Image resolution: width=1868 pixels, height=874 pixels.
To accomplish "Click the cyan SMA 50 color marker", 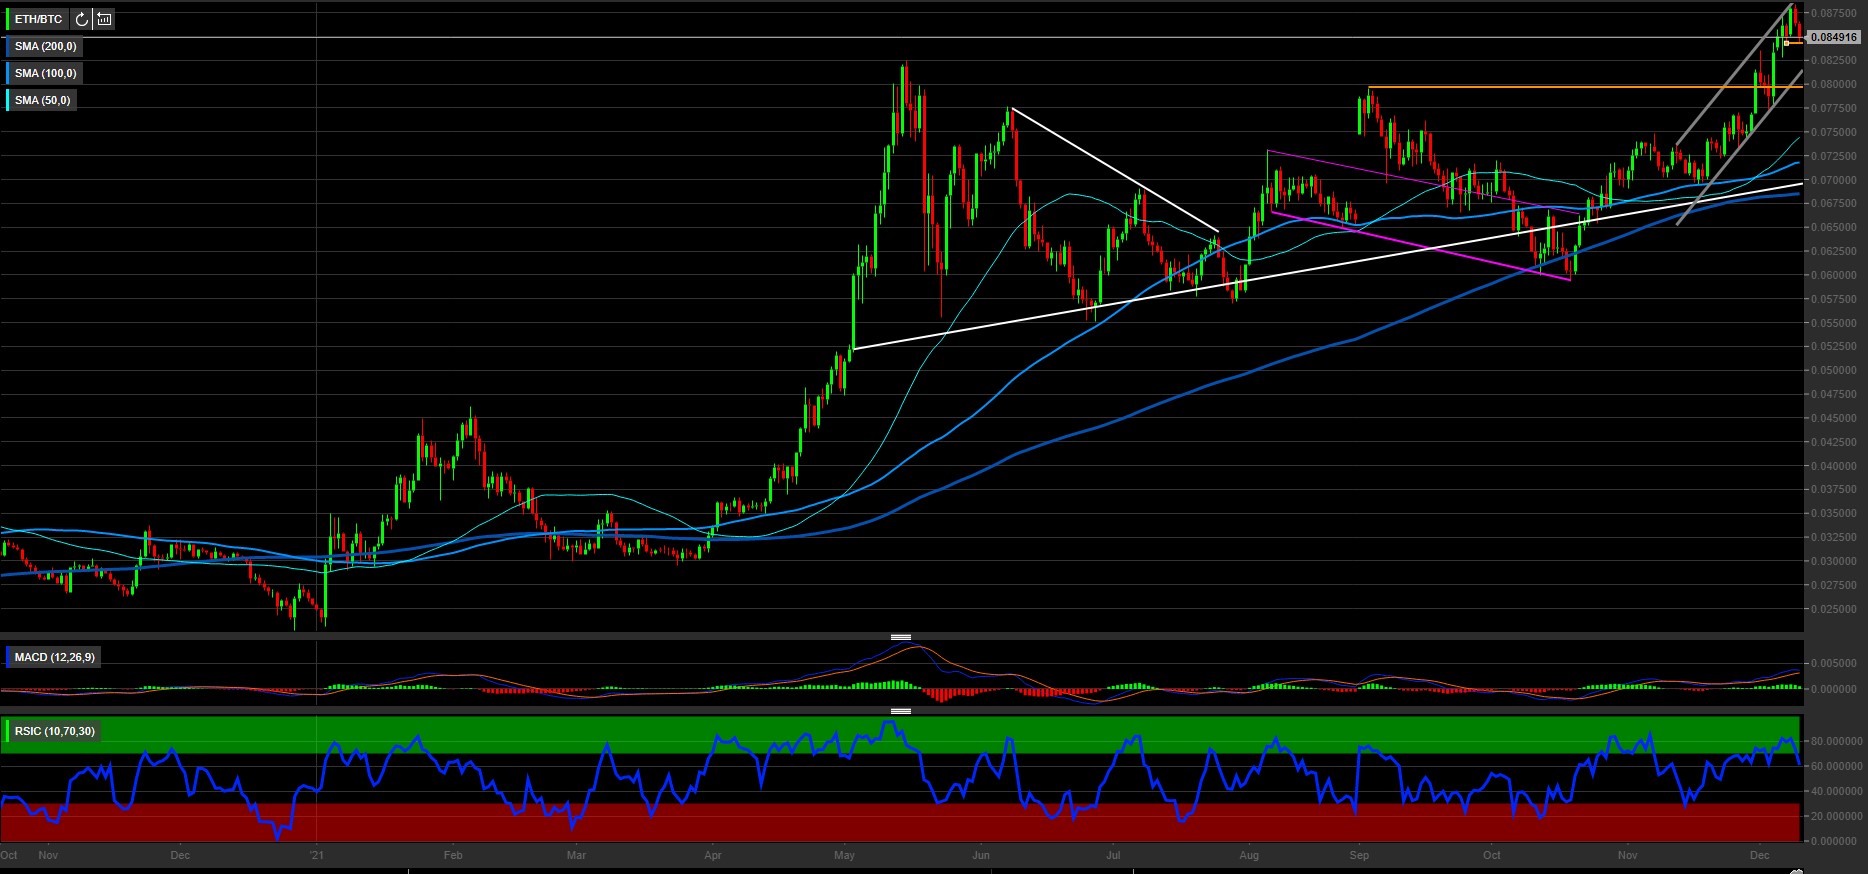I will (x=8, y=100).
